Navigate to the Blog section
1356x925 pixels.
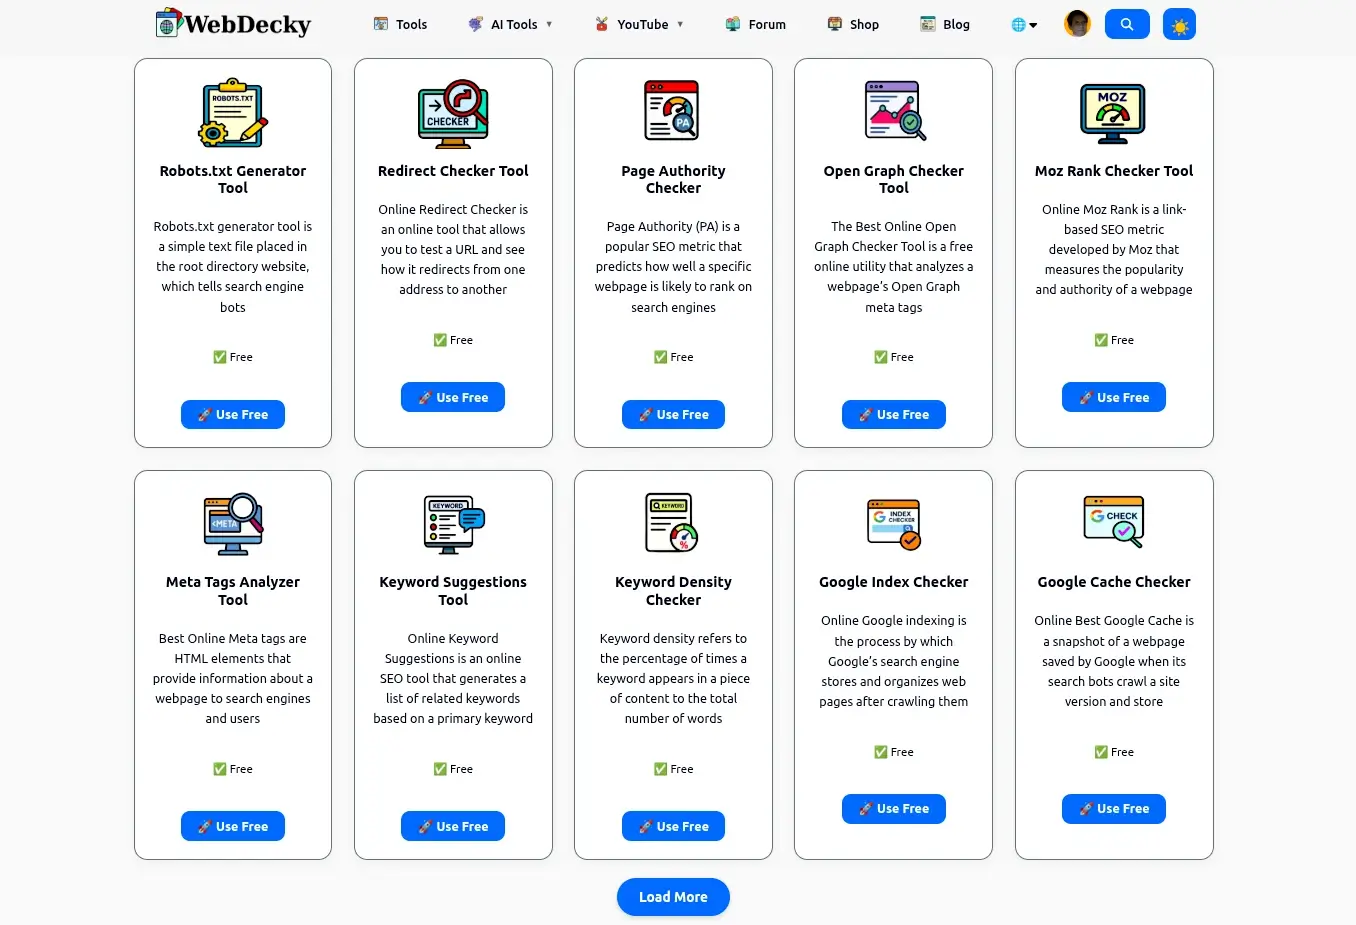[944, 23]
